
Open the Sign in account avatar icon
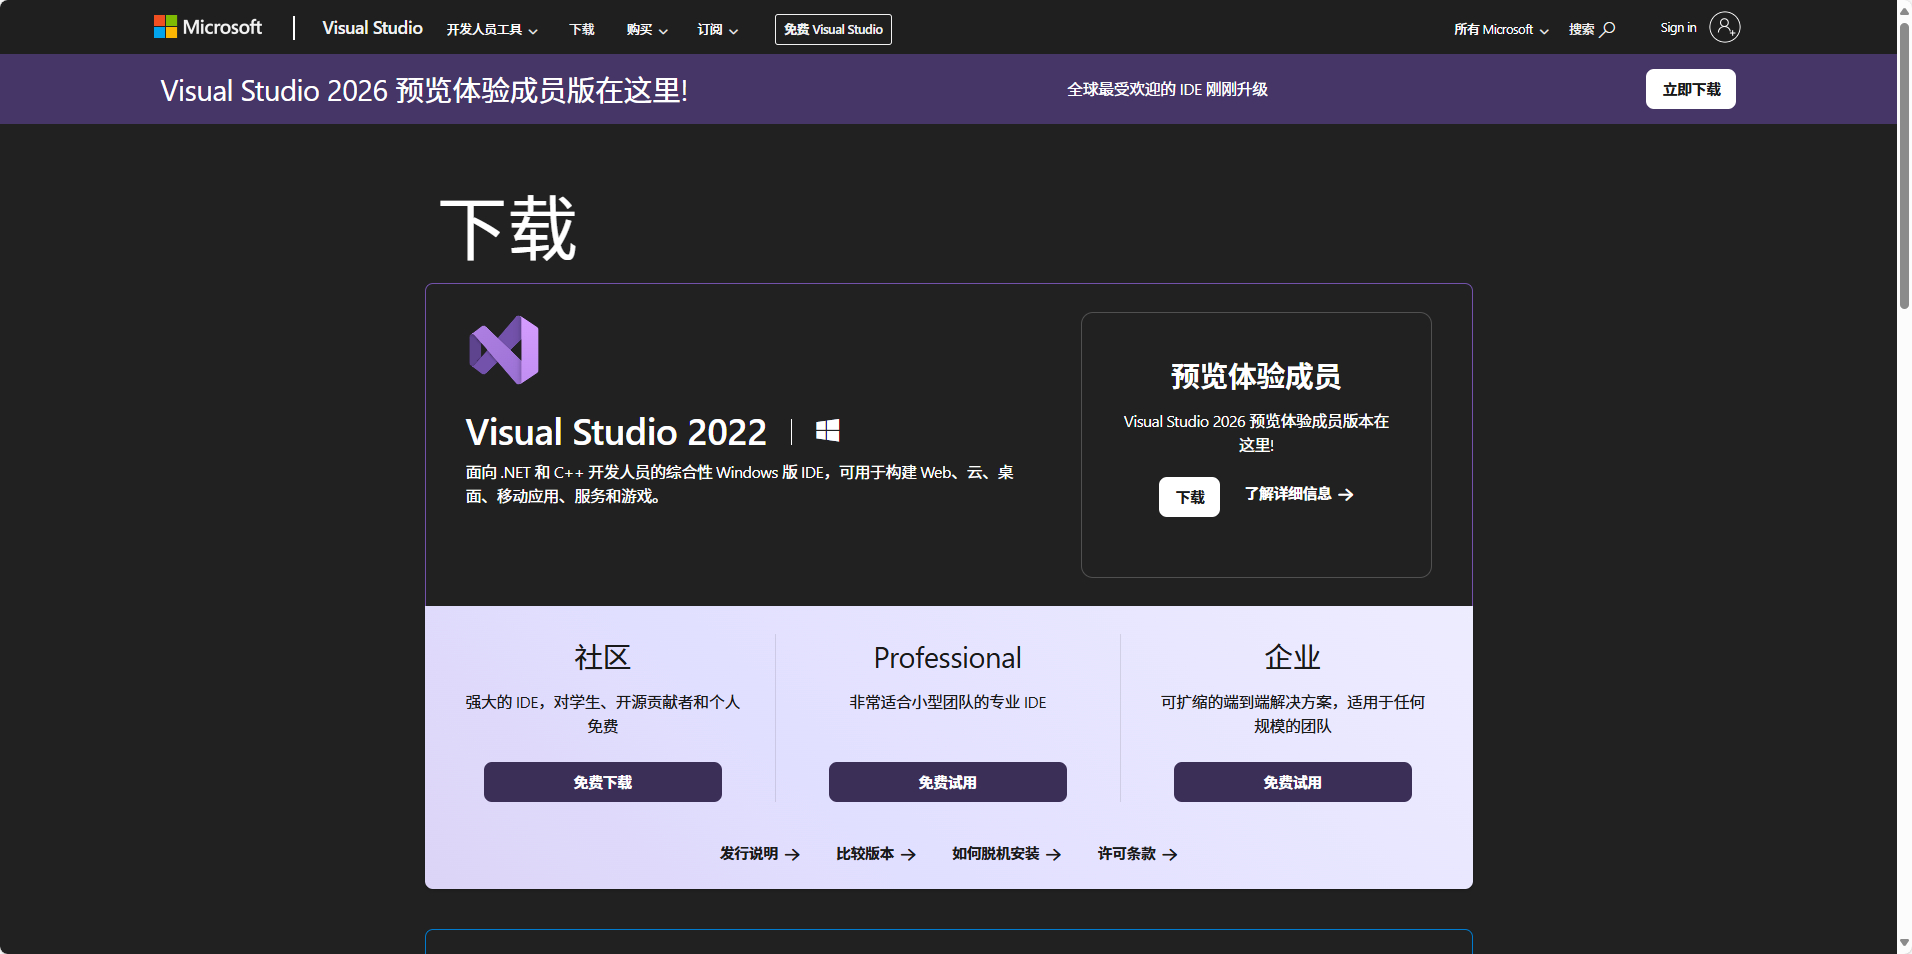(1724, 28)
